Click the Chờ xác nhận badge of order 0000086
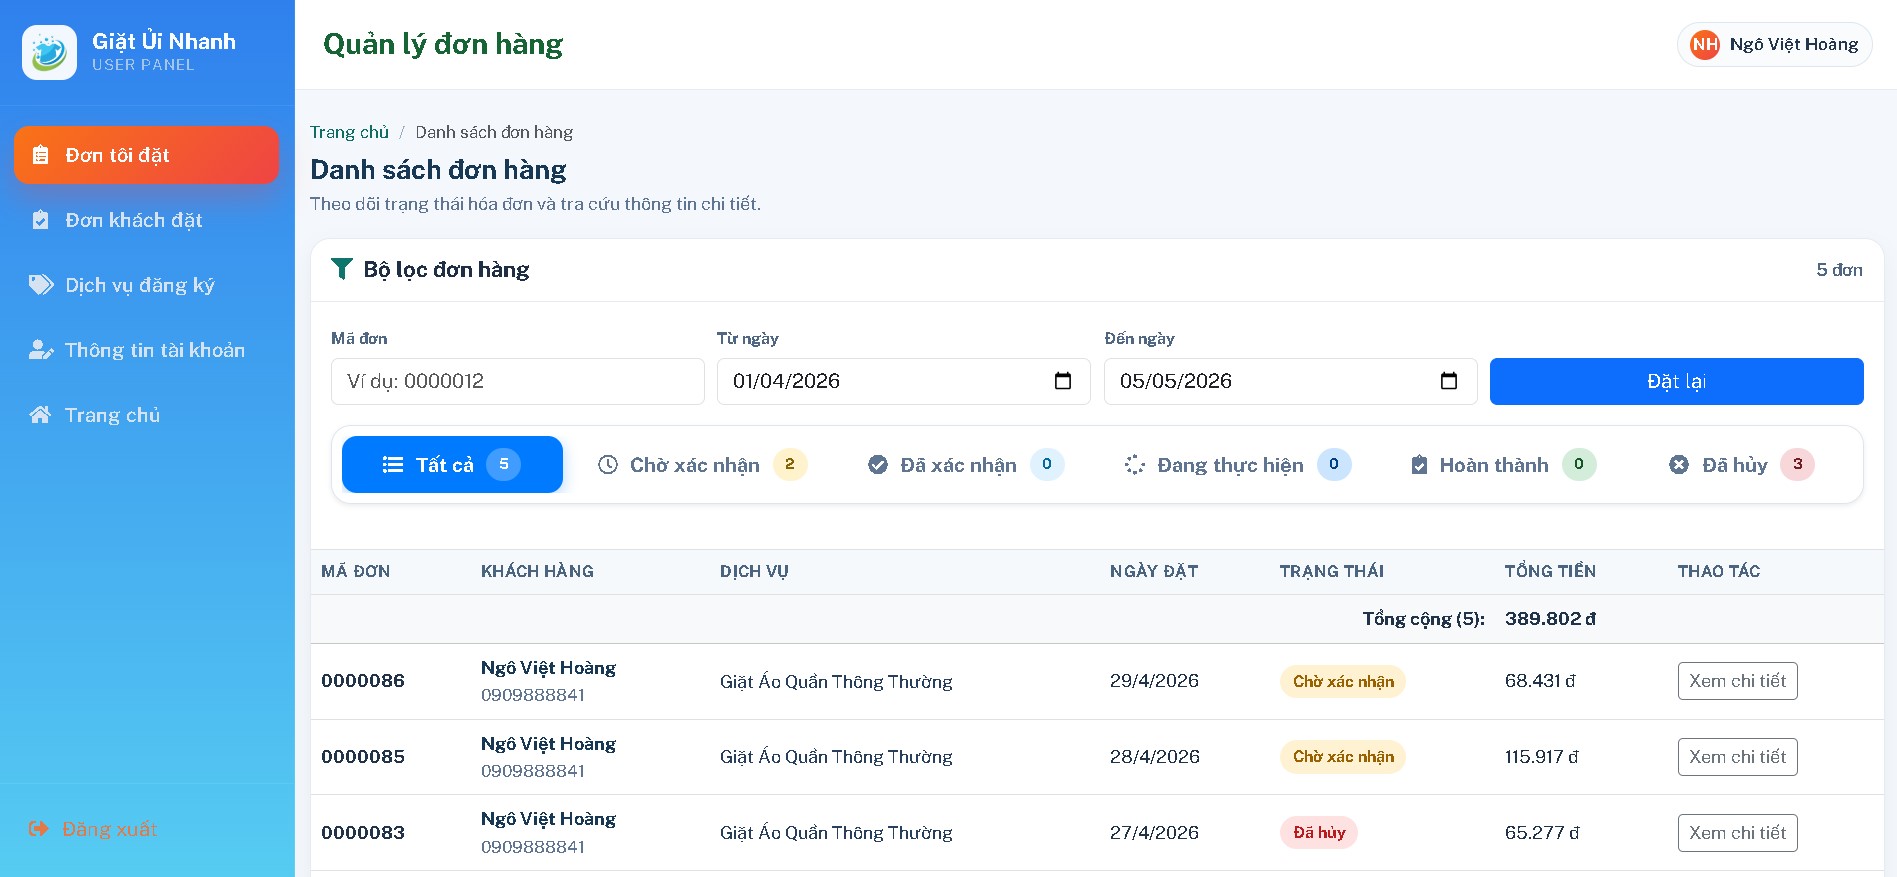Viewport: 1897px width, 877px height. [1343, 681]
